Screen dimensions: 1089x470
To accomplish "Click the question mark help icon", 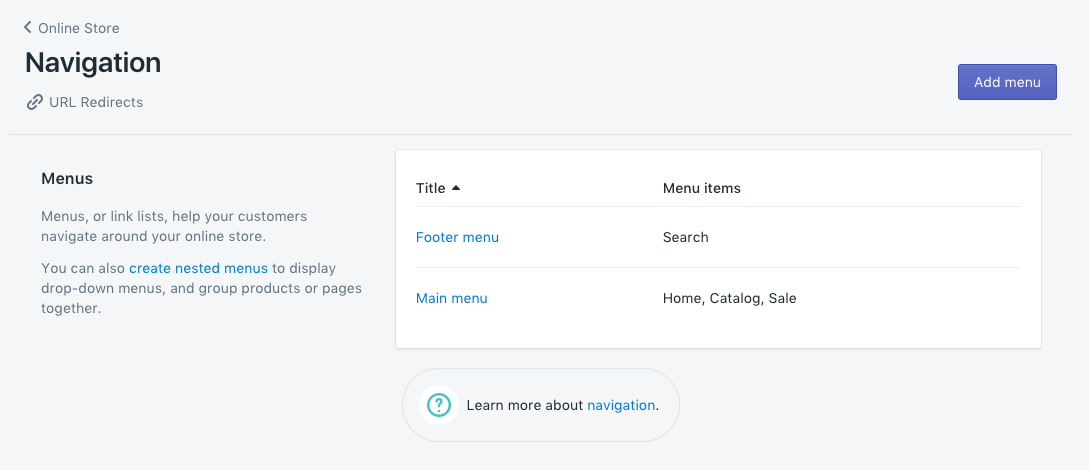I will (x=438, y=405).
